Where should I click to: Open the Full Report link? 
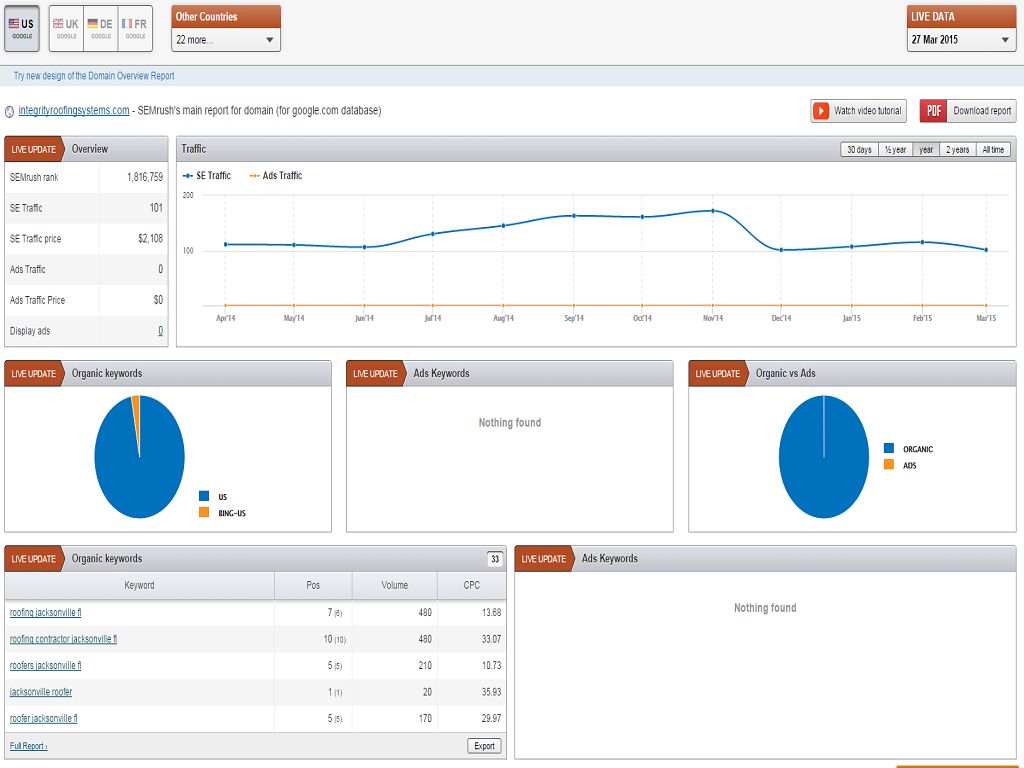(x=28, y=746)
